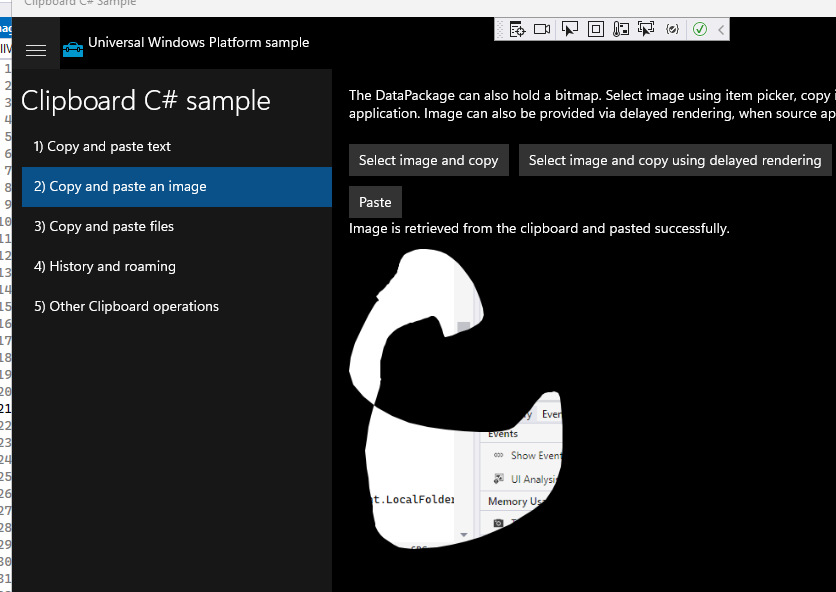Viewport: 836px width, 592px height.
Task: Collapse the in-app debug toolbar with the chevron
Action: [720, 29]
